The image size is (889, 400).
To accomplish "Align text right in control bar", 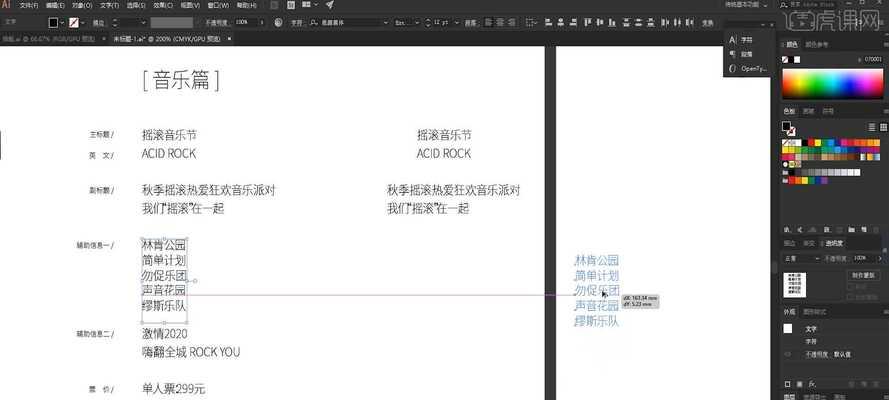I will (x=512, y=23).
